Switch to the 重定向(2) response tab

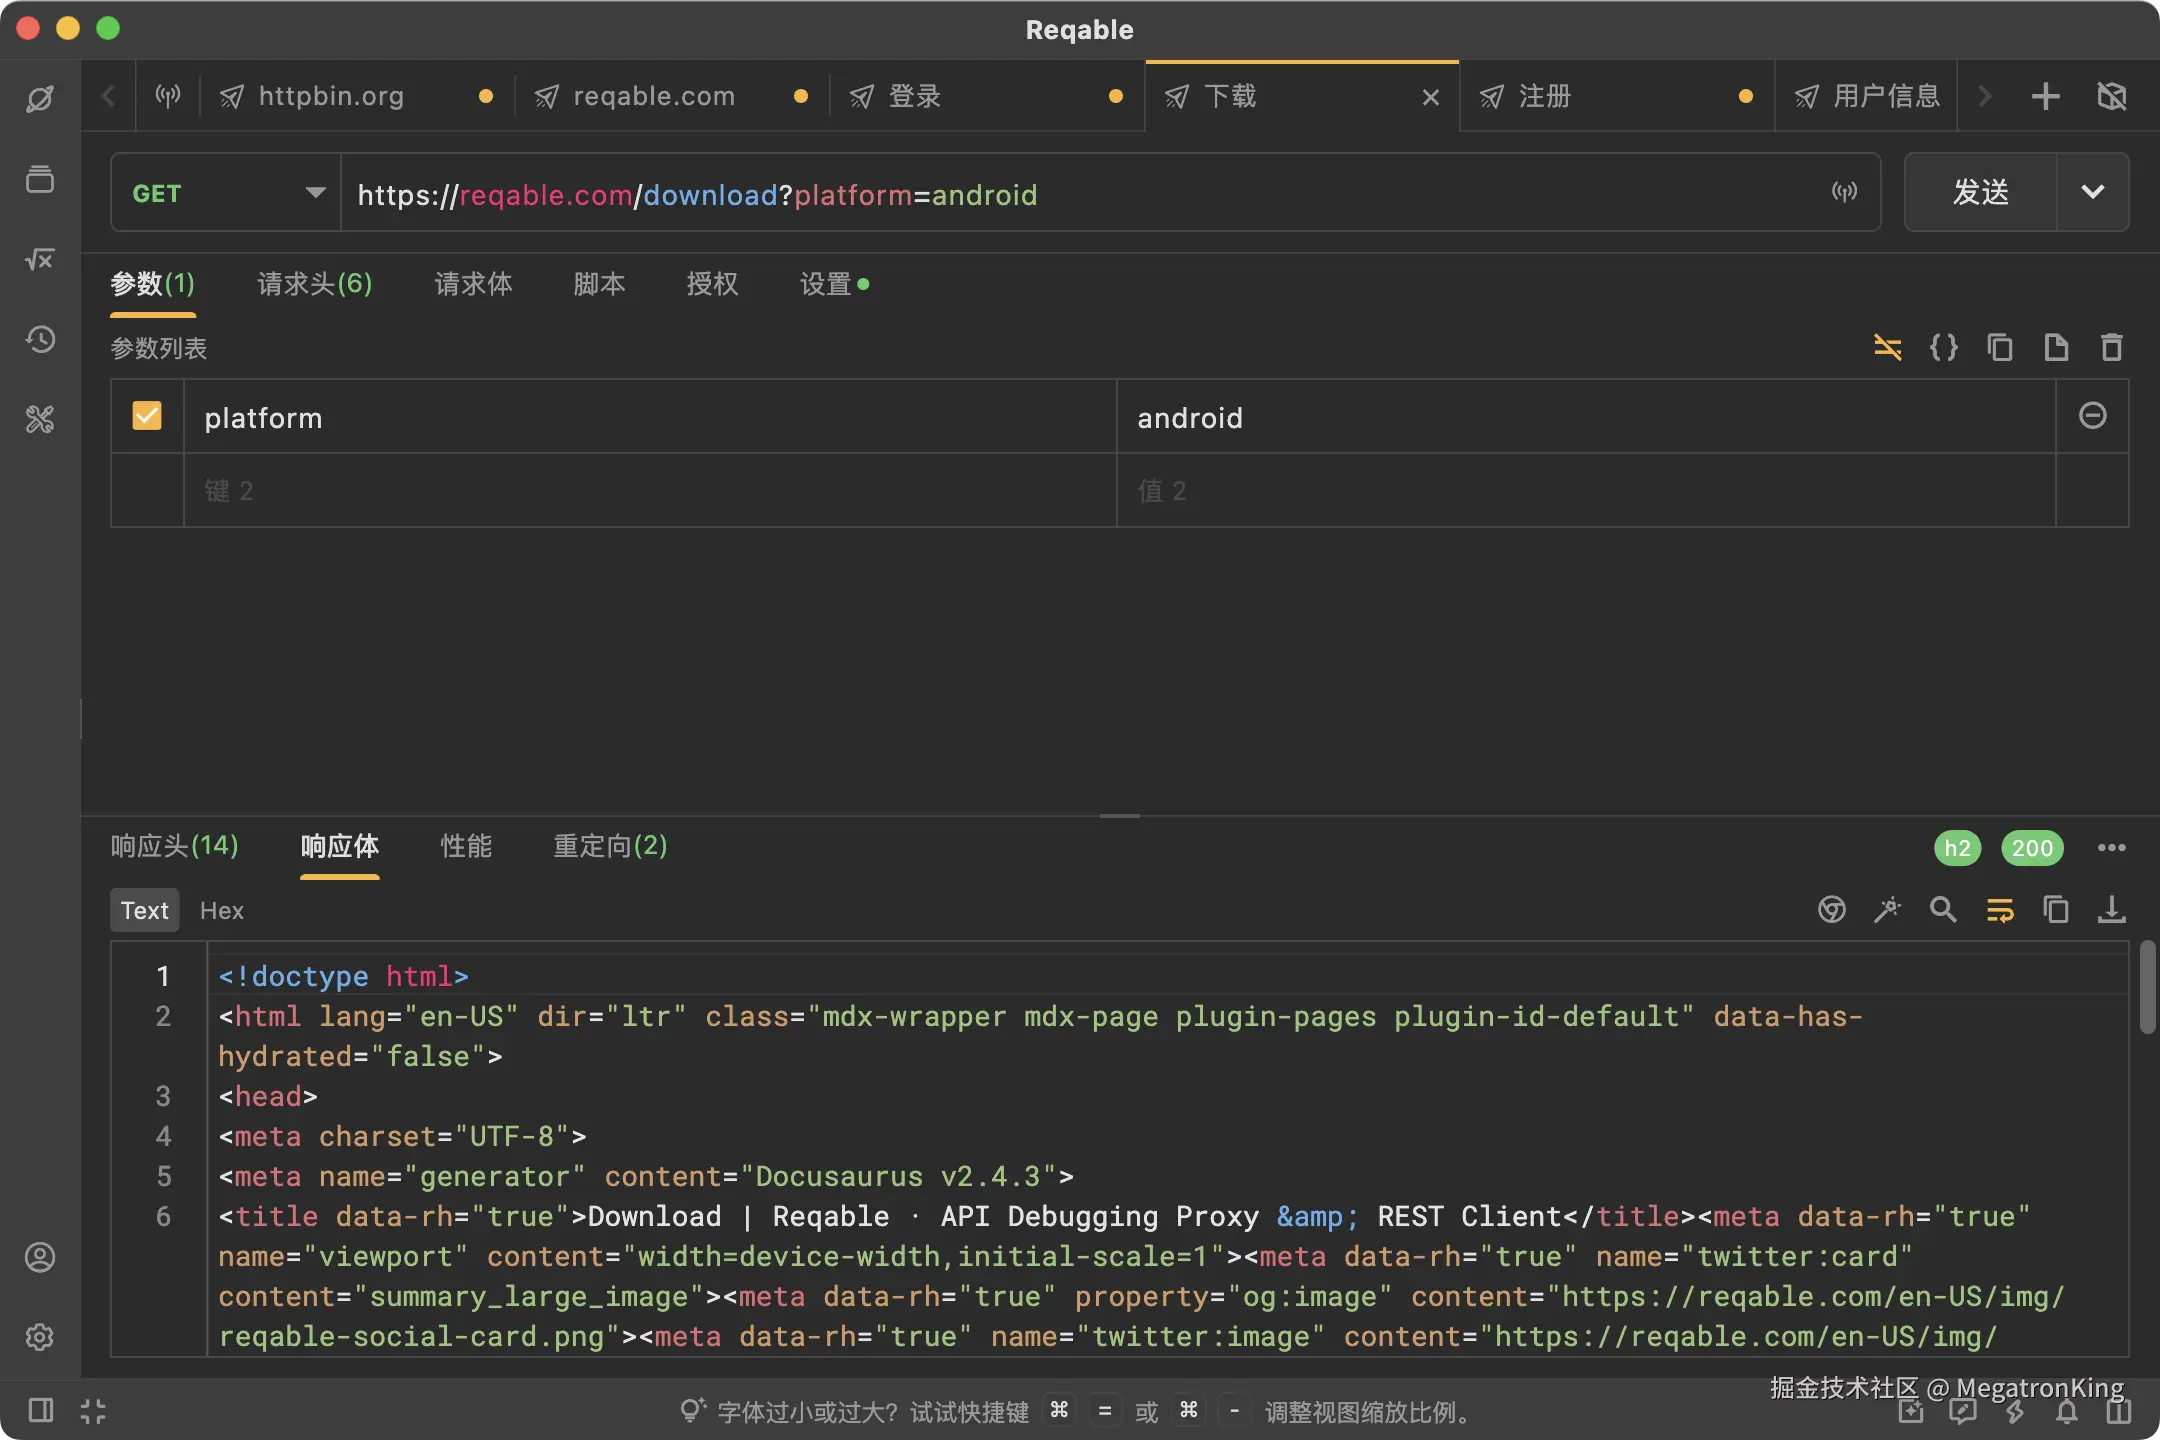[610, 846]
